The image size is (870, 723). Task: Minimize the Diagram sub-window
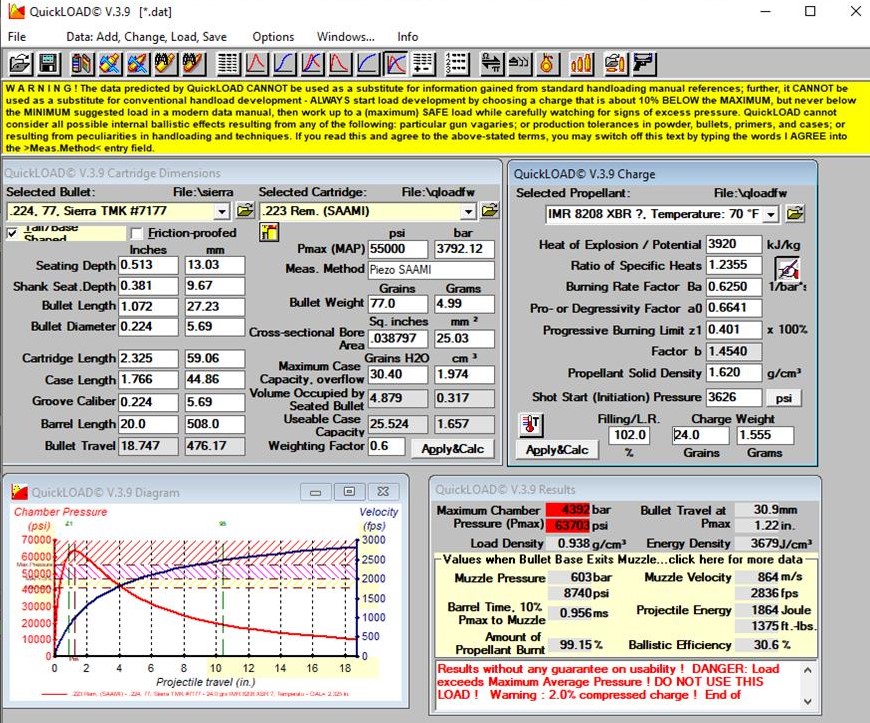pyautogui.click(x=316, y=492)
